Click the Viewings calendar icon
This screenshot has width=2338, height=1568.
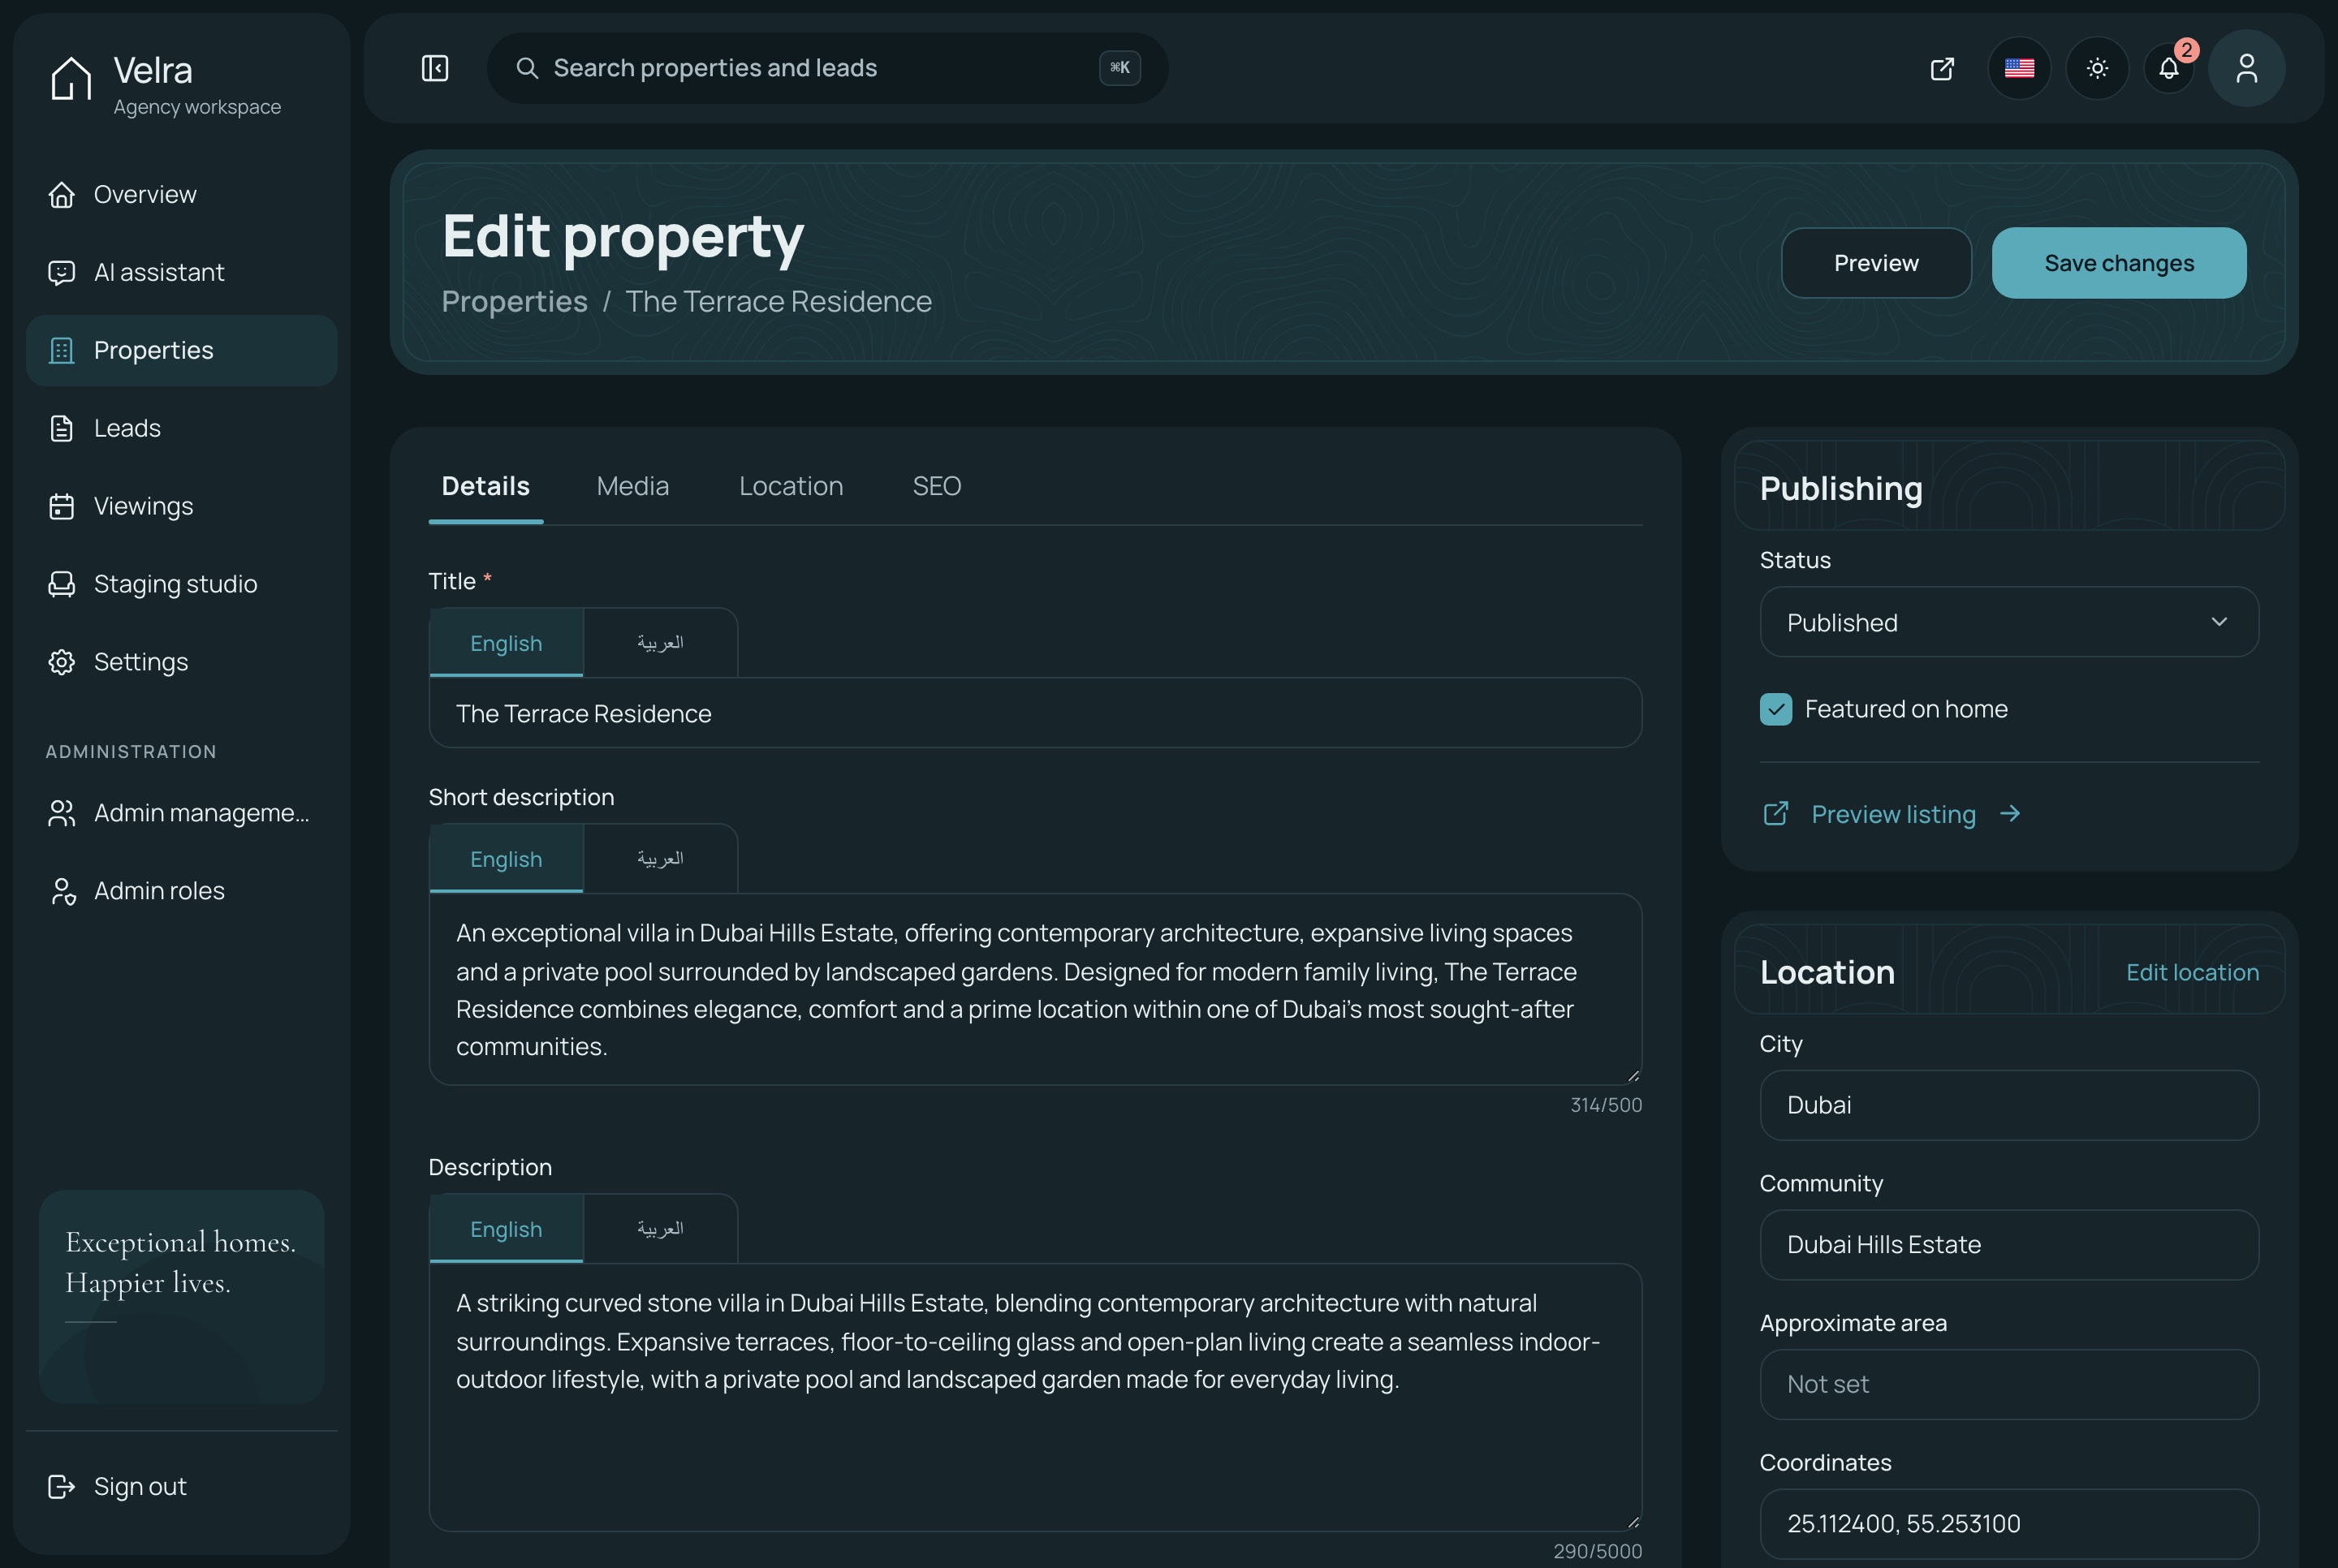tap(62, 506)
